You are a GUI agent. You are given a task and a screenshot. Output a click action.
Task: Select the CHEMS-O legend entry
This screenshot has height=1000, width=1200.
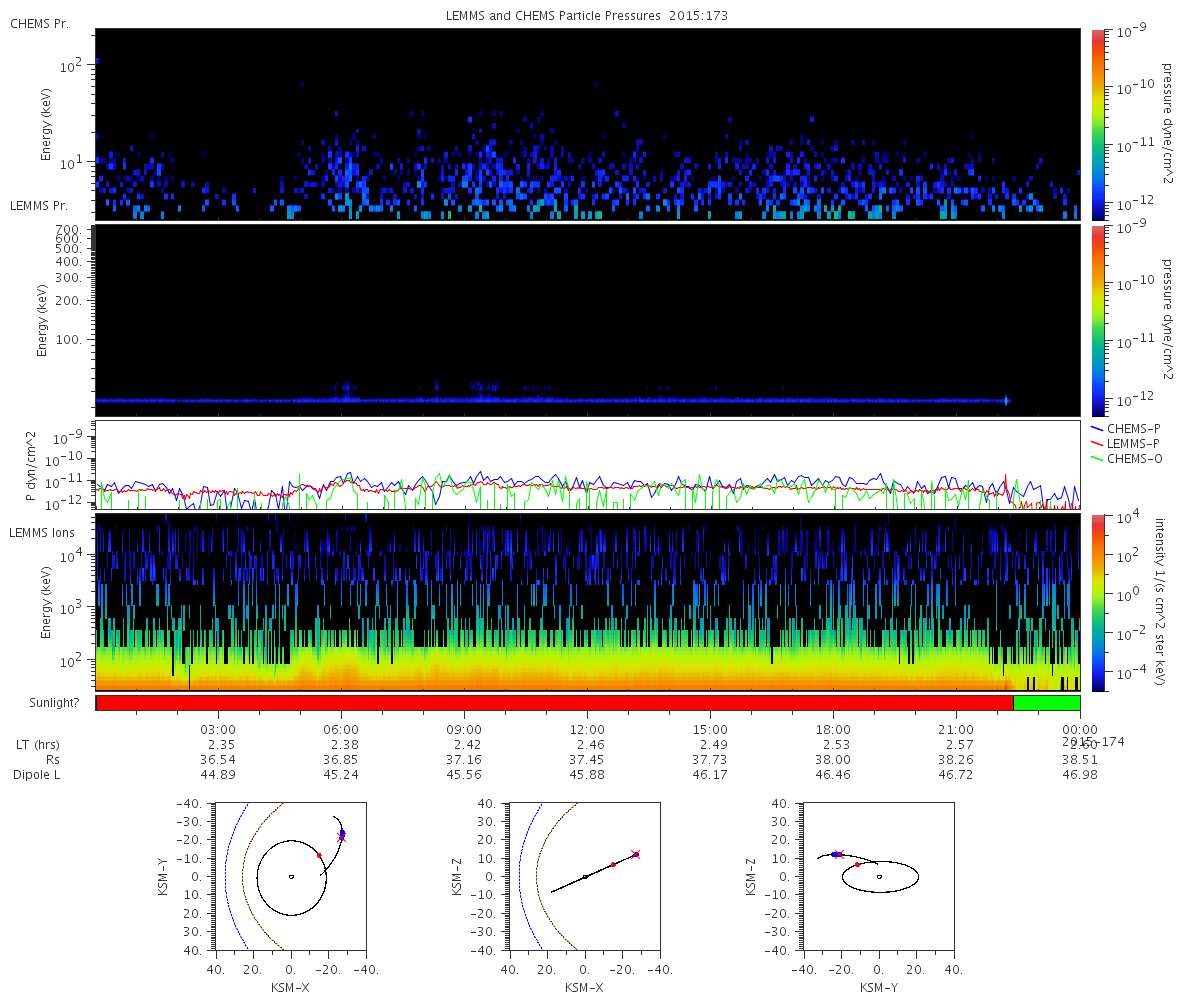pyautogui.click(x=1133, y=458)
